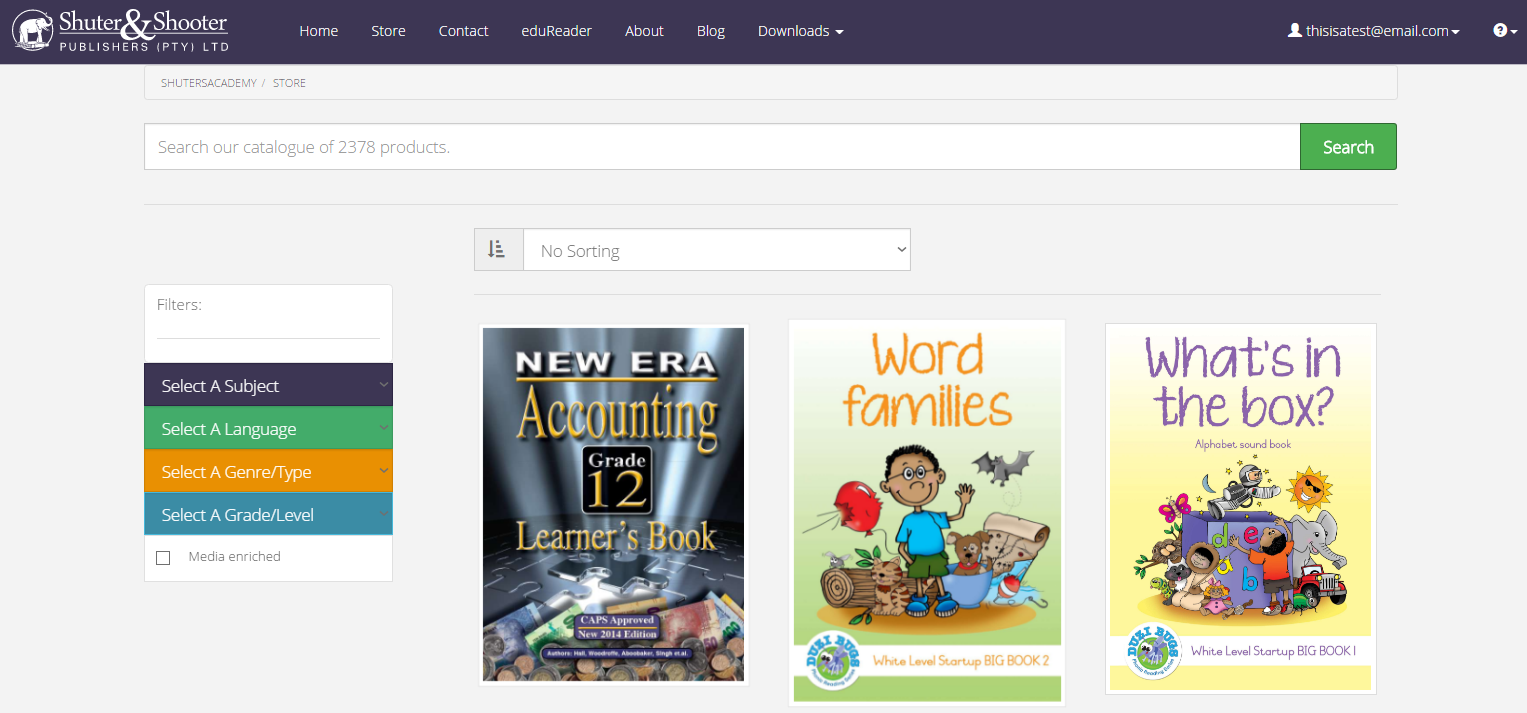
Task: Click the user profile icon before the email
Action: pyautogui.click(x=1295, y=31)
